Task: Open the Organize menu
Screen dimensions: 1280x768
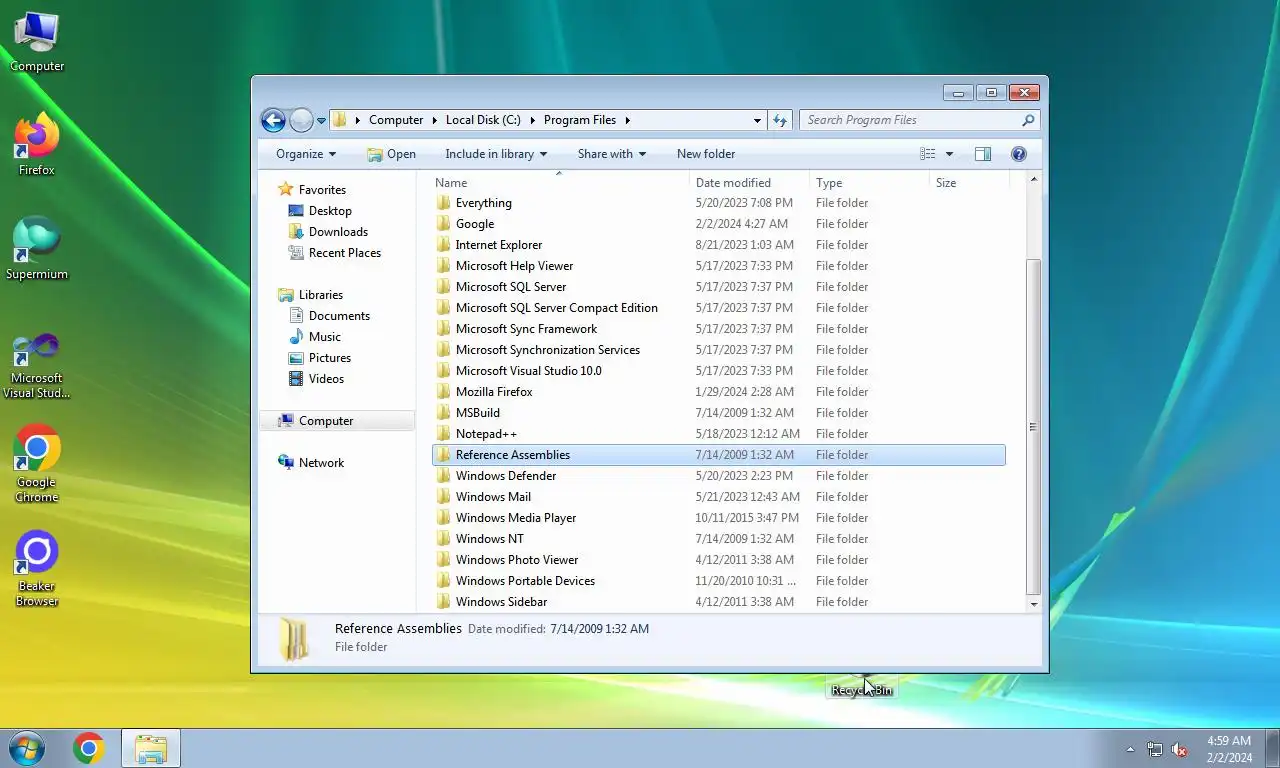Action: point(306,154)
